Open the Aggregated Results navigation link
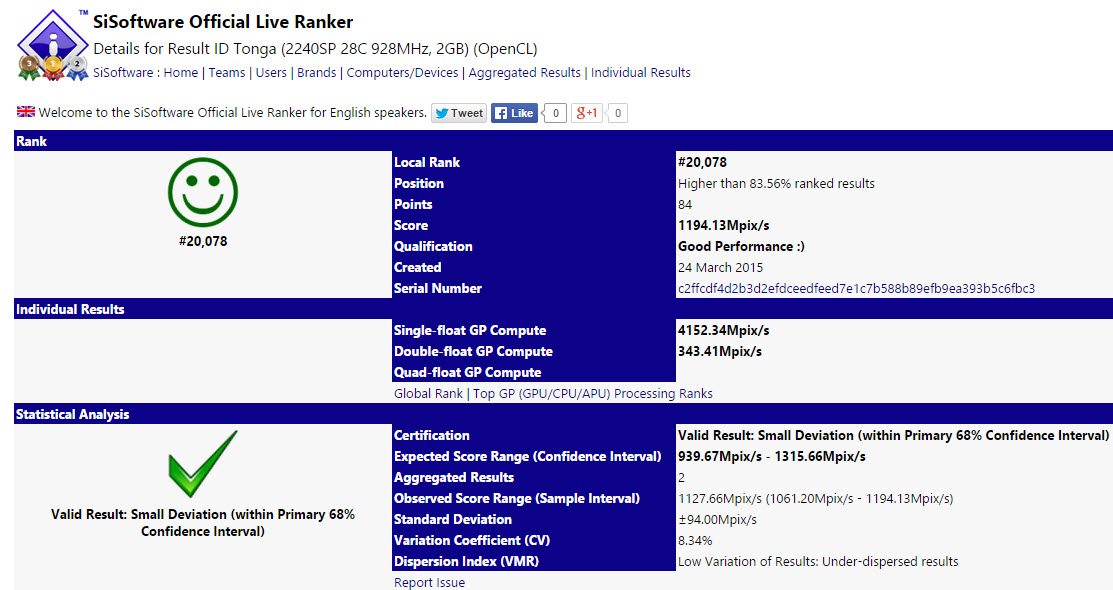This screenshot has height=590, width=1113. point(525,72)
